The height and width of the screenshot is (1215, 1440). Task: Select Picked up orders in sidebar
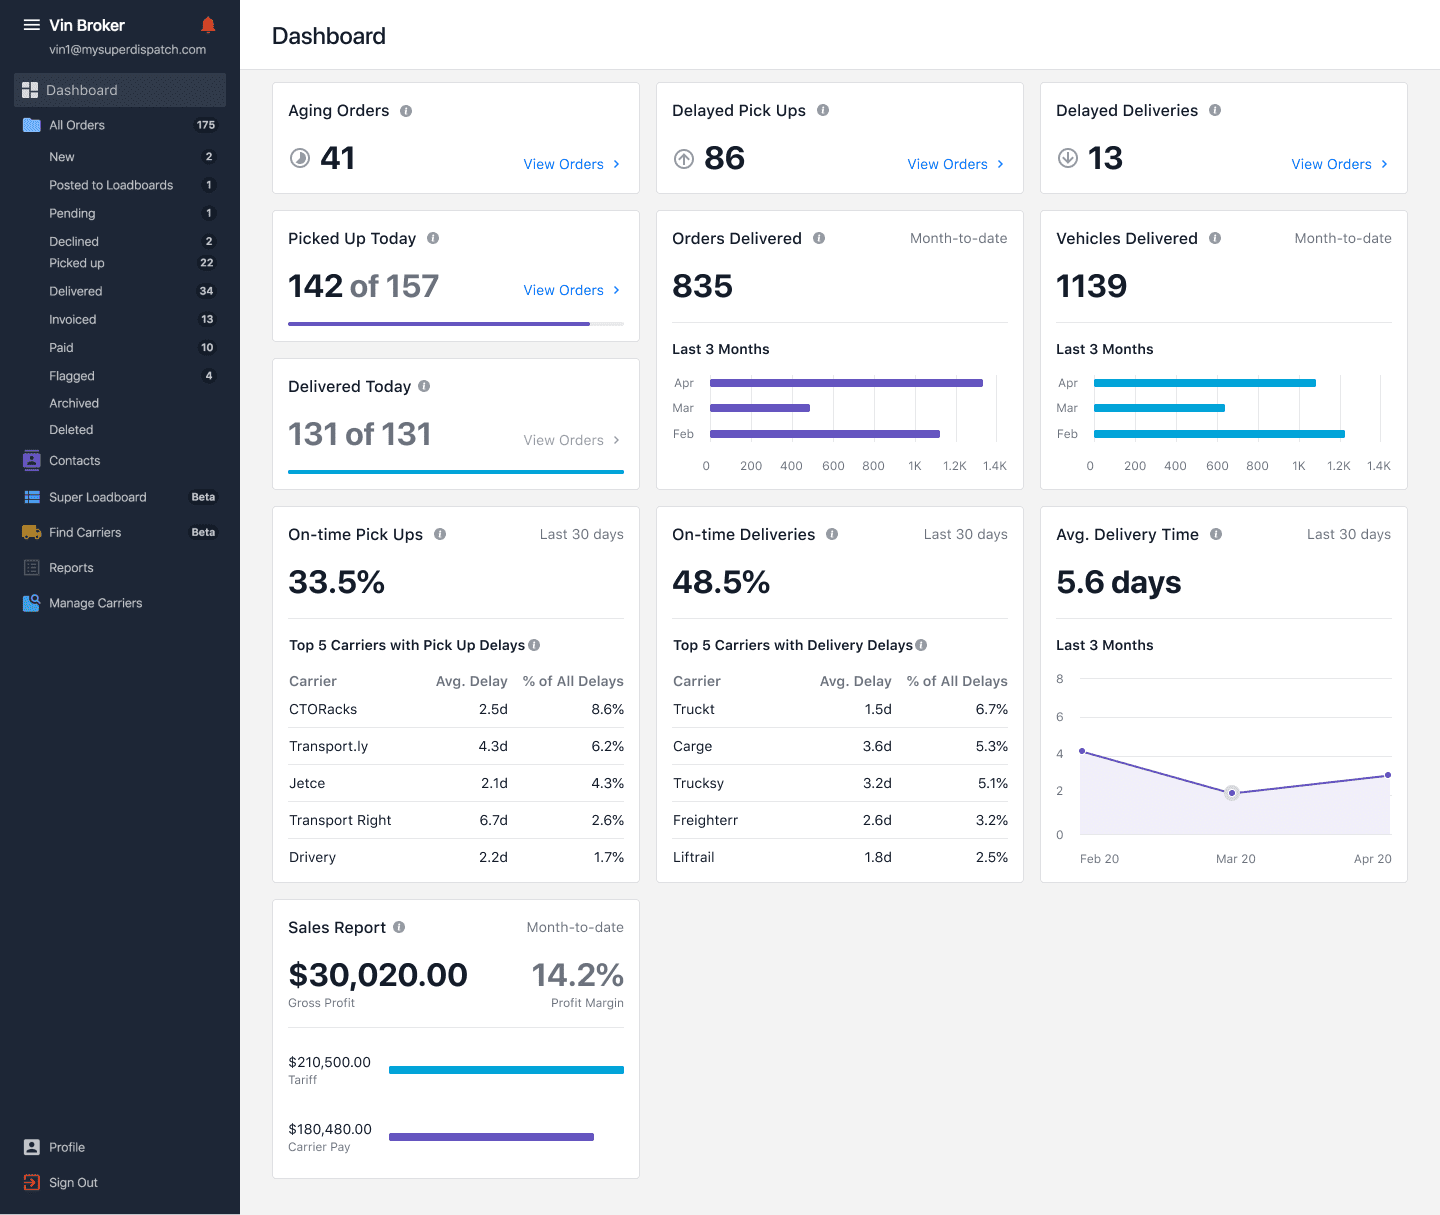pyautogui.click(x=77, y=263)
